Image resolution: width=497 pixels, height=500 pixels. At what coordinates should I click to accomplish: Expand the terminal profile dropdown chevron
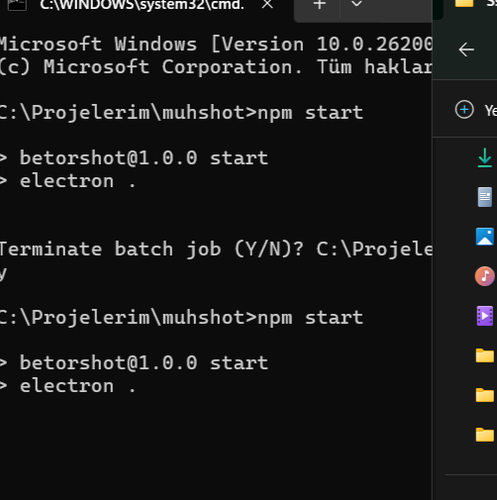(x=357, y=4)
